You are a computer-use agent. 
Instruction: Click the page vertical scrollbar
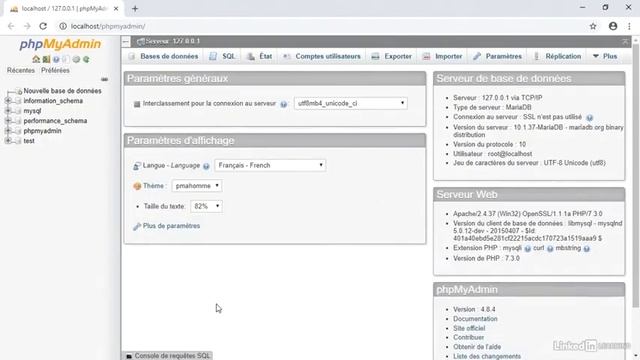(636, 176)
